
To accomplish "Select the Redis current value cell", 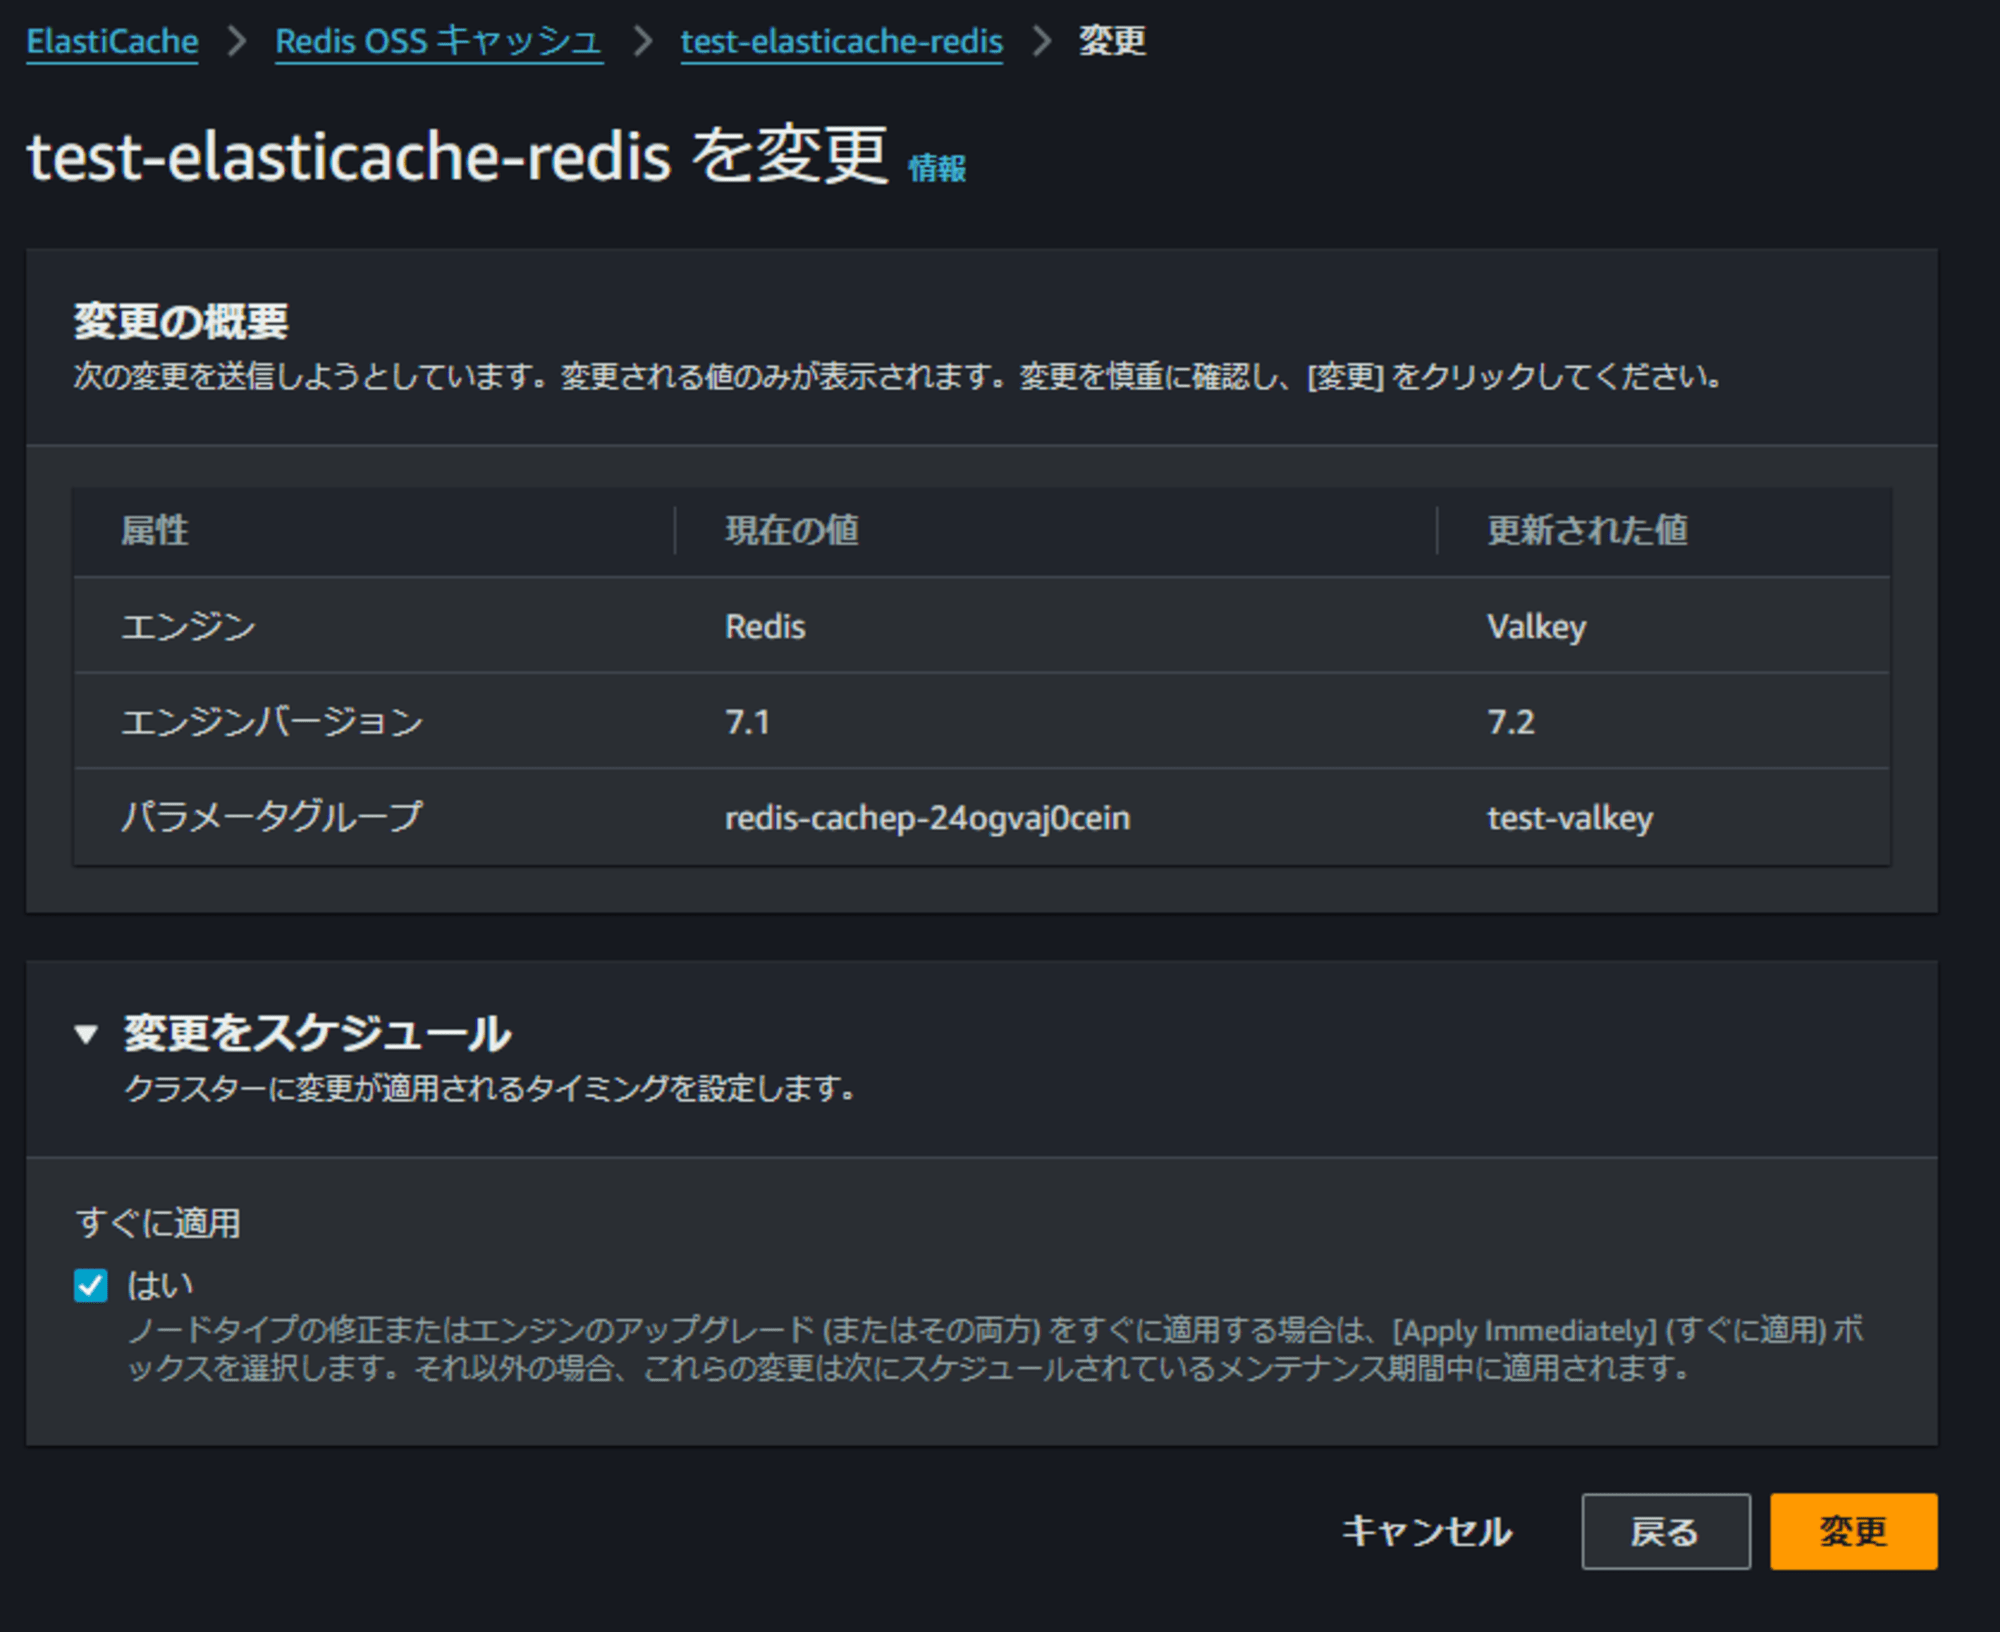I will [765, 626].
